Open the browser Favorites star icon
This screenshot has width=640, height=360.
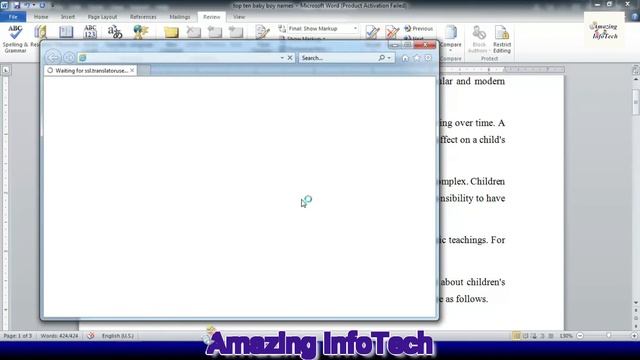point(416,58)
